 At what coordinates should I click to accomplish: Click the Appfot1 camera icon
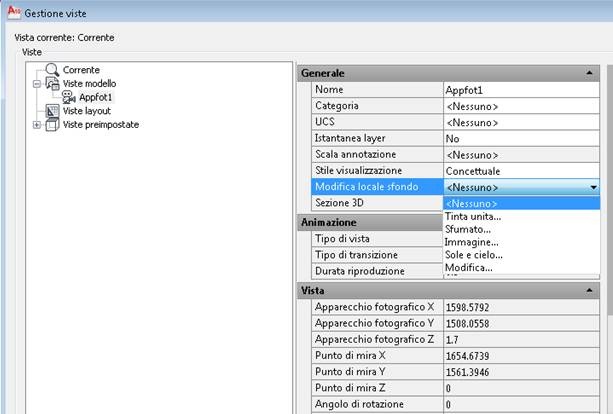click(x=69, y=97)
